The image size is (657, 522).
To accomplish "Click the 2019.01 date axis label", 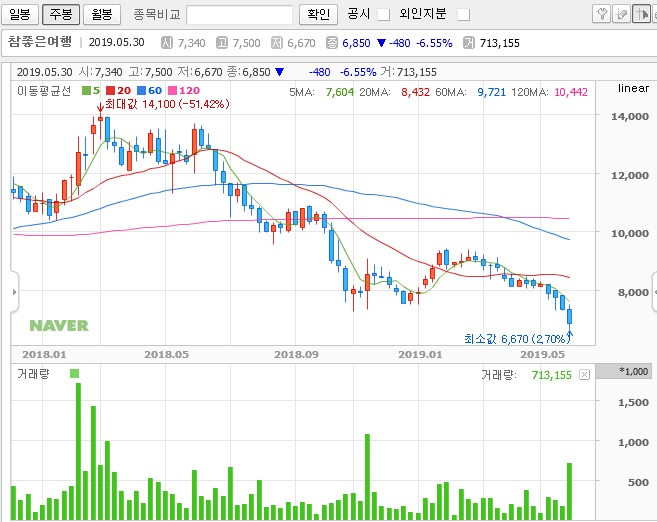I will pyautogui.click(x=420, y=354).
